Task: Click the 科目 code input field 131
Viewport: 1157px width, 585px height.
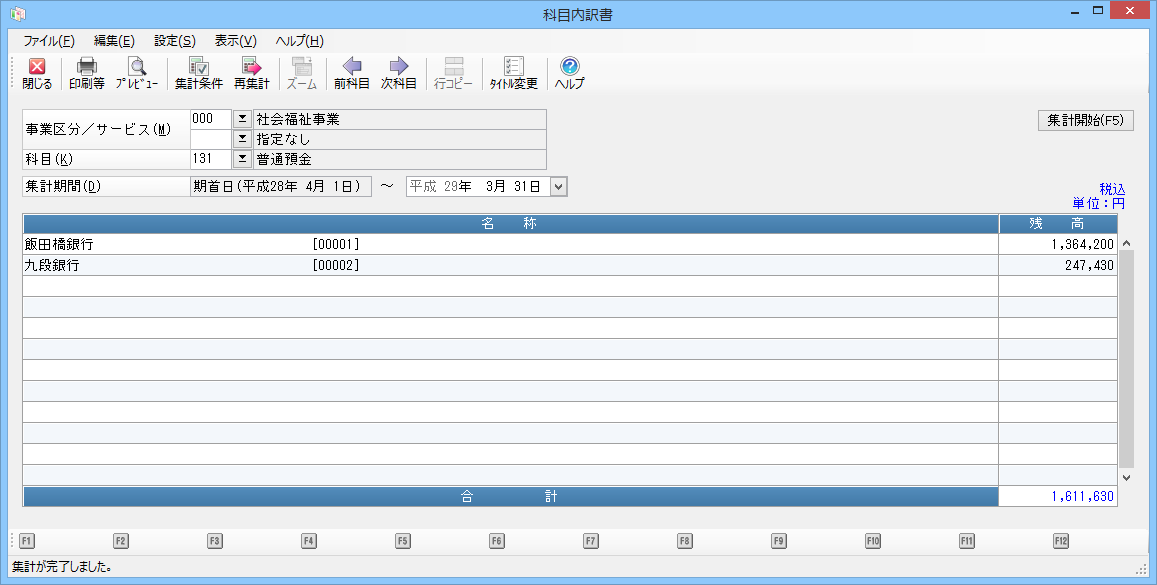Action: pyautogui.click(x=210, y=159)
